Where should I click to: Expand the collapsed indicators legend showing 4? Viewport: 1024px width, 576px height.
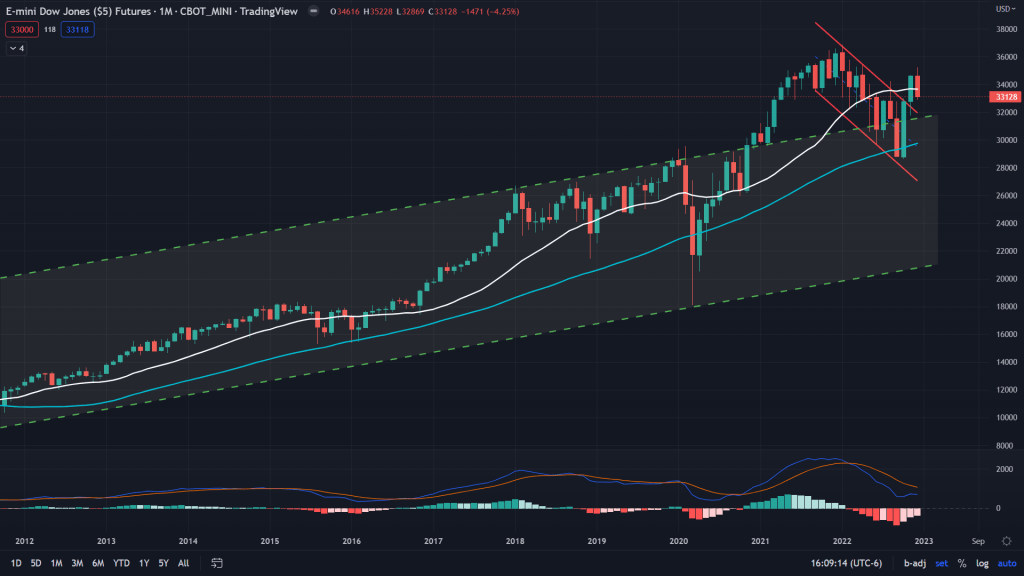[17, 48]
